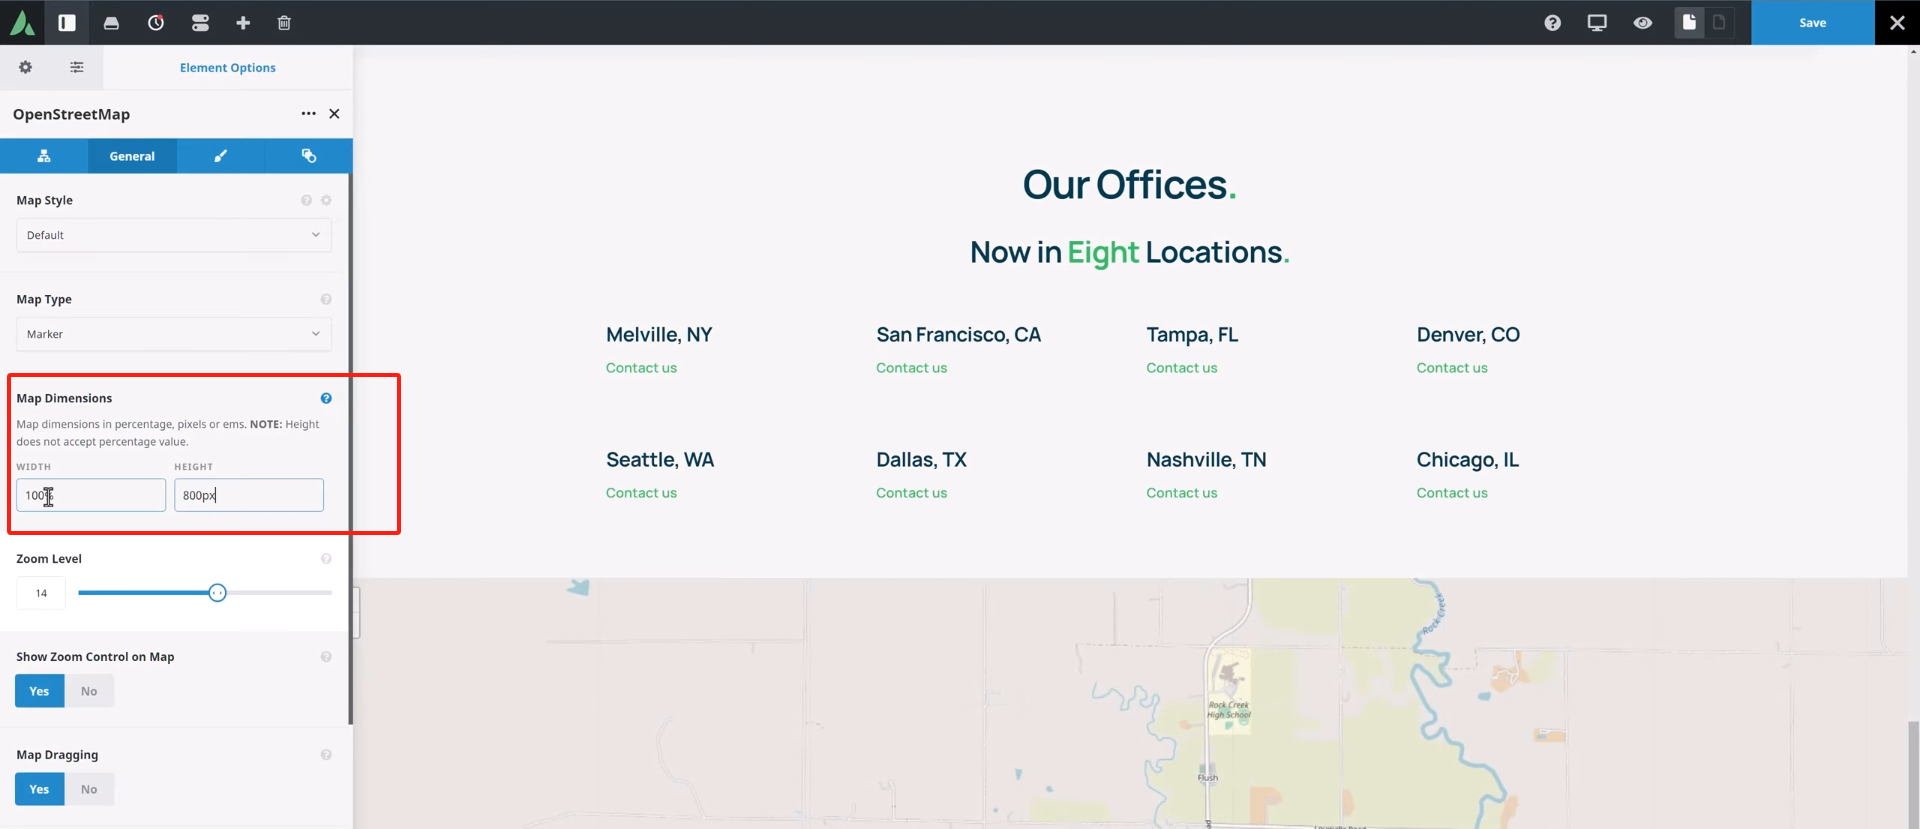
Task: Open the Map Type Marker dropdown
Action: (173, 334)
